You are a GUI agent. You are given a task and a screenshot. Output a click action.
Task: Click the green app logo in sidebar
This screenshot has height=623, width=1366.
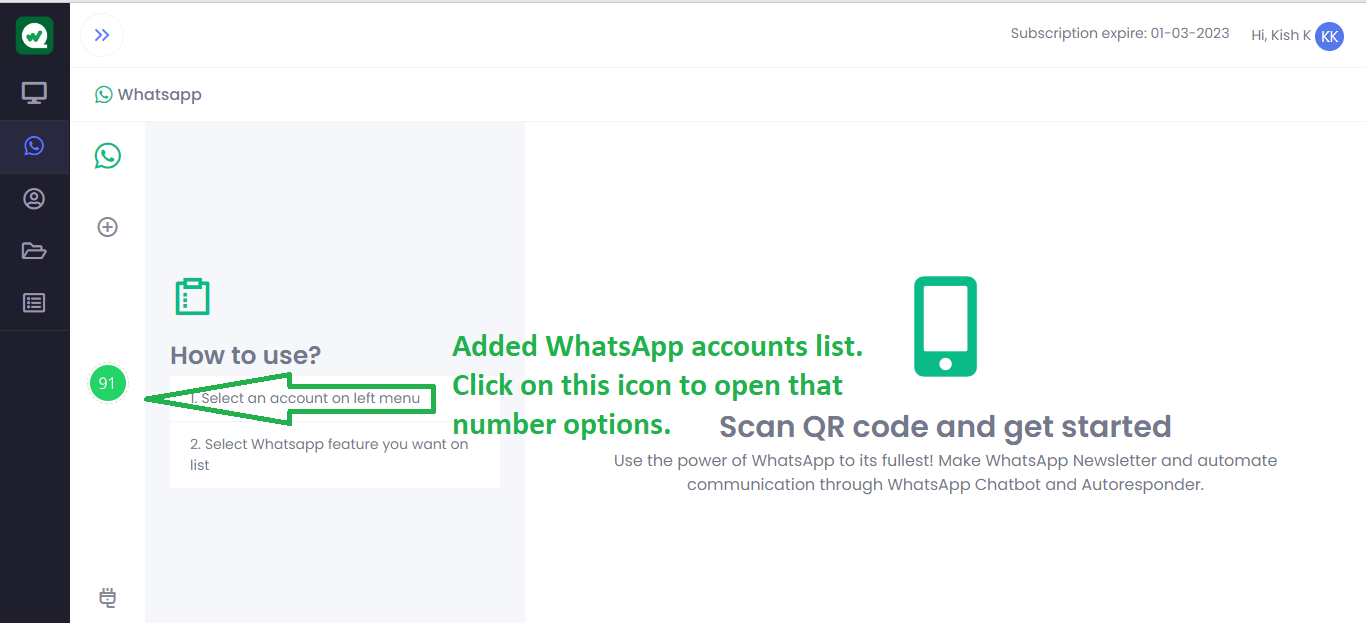tap(34, 36)
